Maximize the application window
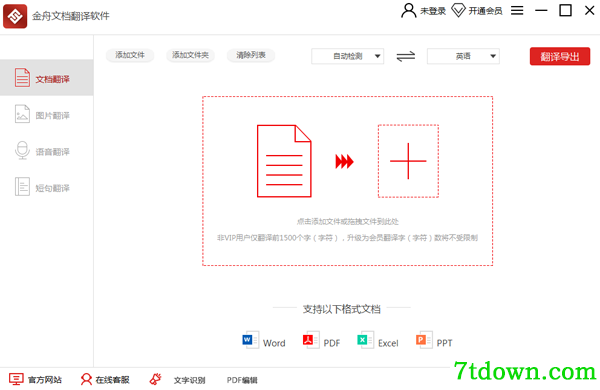 point(565,11)
